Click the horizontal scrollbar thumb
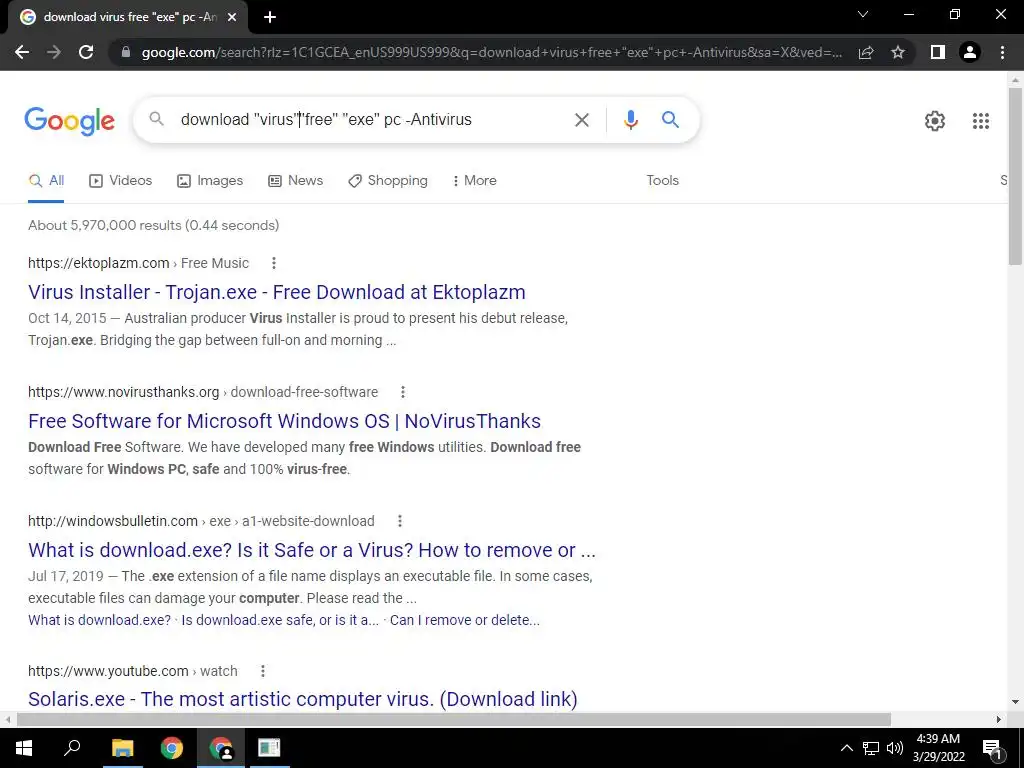The width and height of the screenshot is (1024, 768). pyautogui.click(x=454, y=720)
